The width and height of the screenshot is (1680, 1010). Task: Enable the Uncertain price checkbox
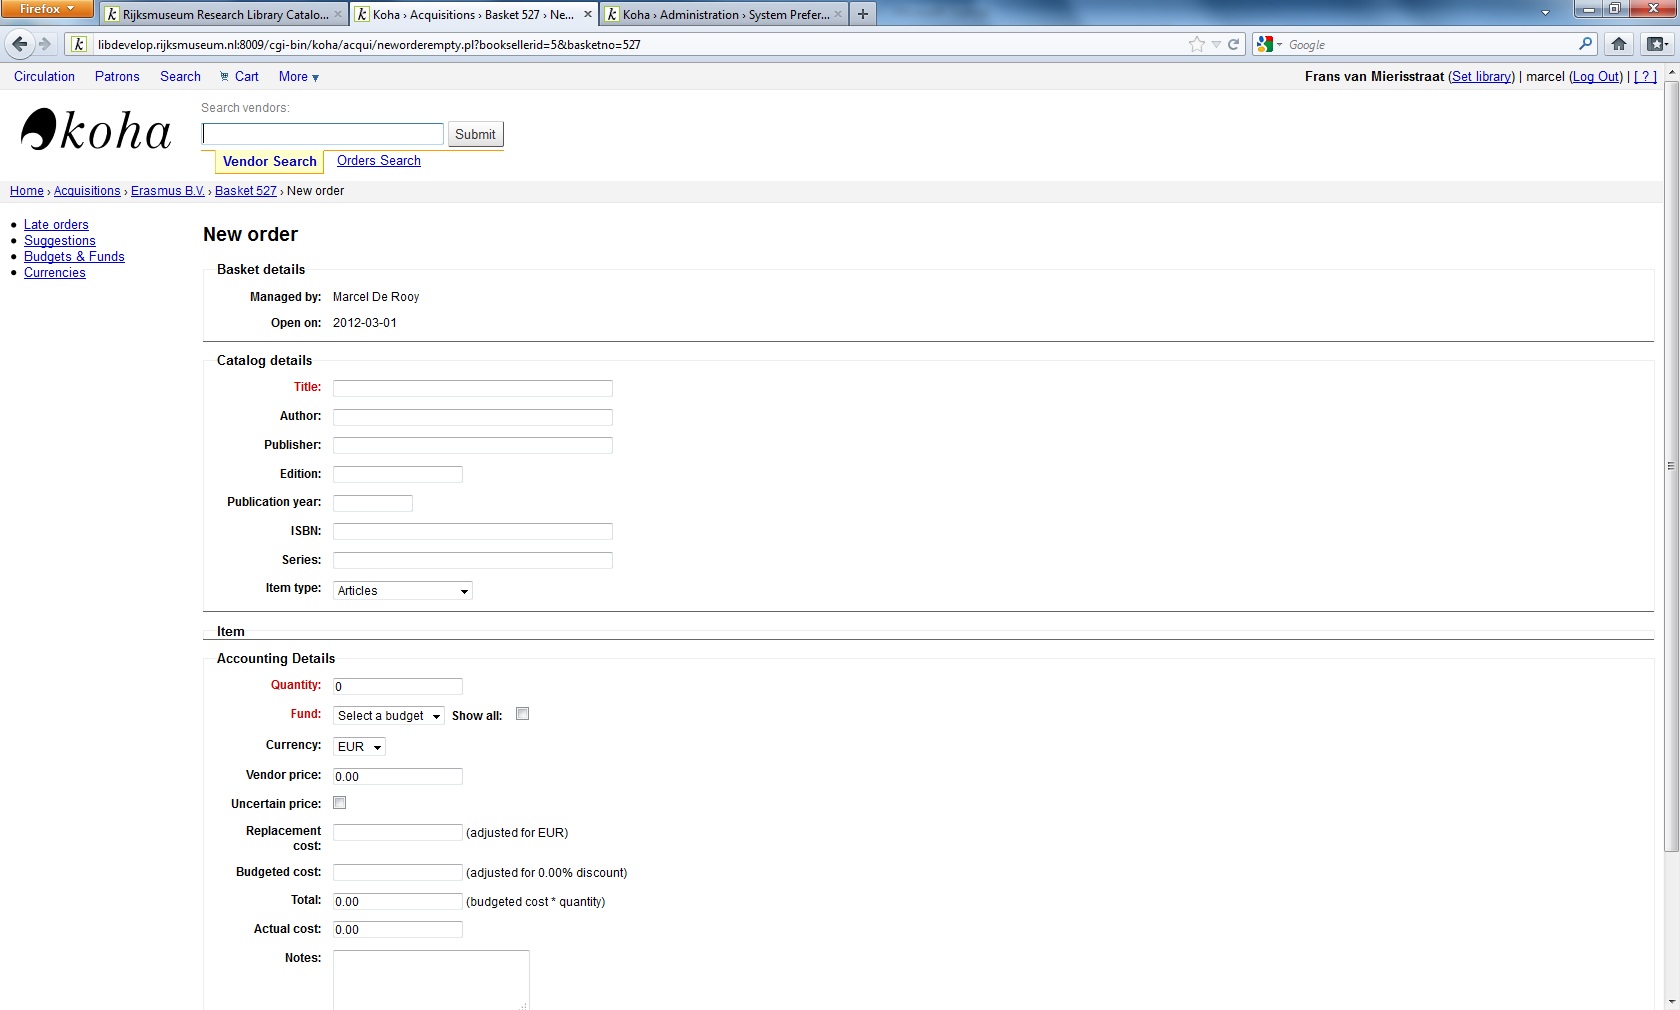point(340,803)
